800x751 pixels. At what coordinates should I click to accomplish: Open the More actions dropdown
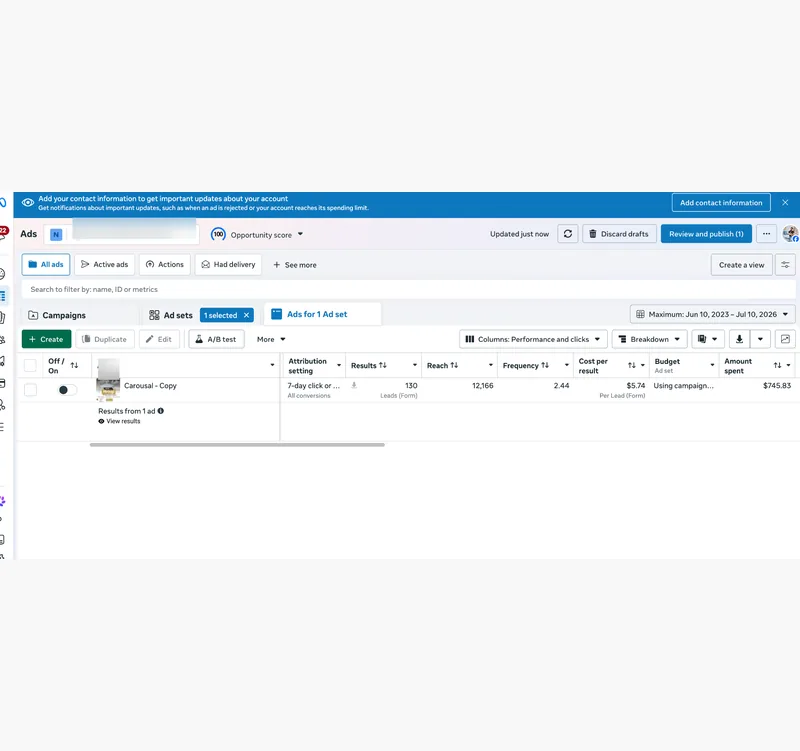pos(271,339)
